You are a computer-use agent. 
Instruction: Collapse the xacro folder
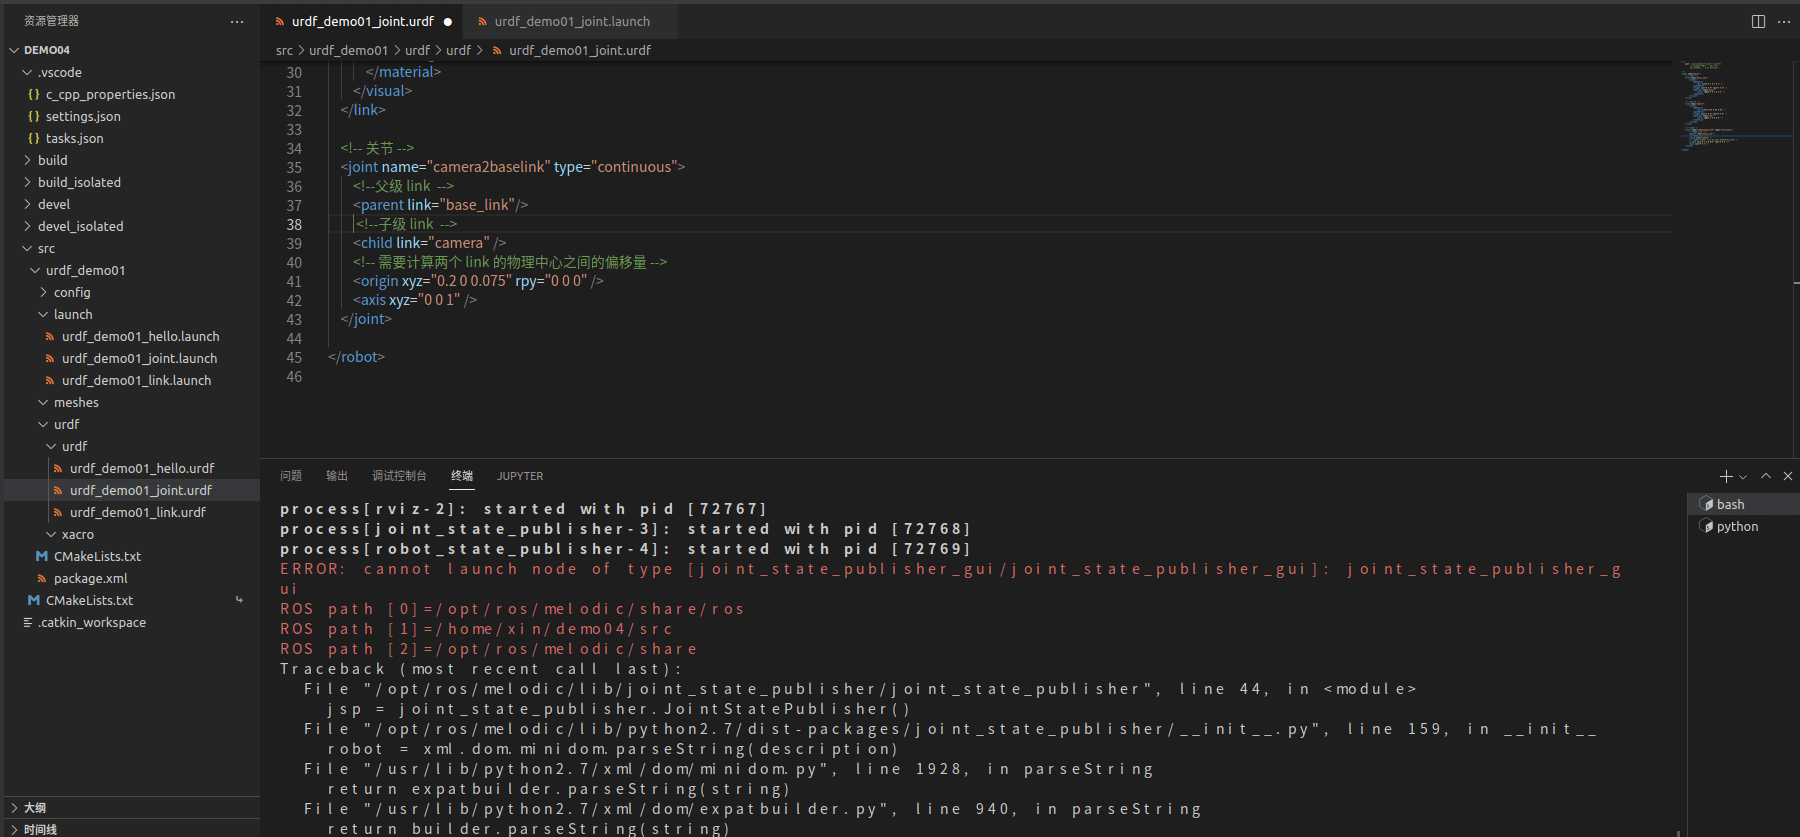[52, 534]
